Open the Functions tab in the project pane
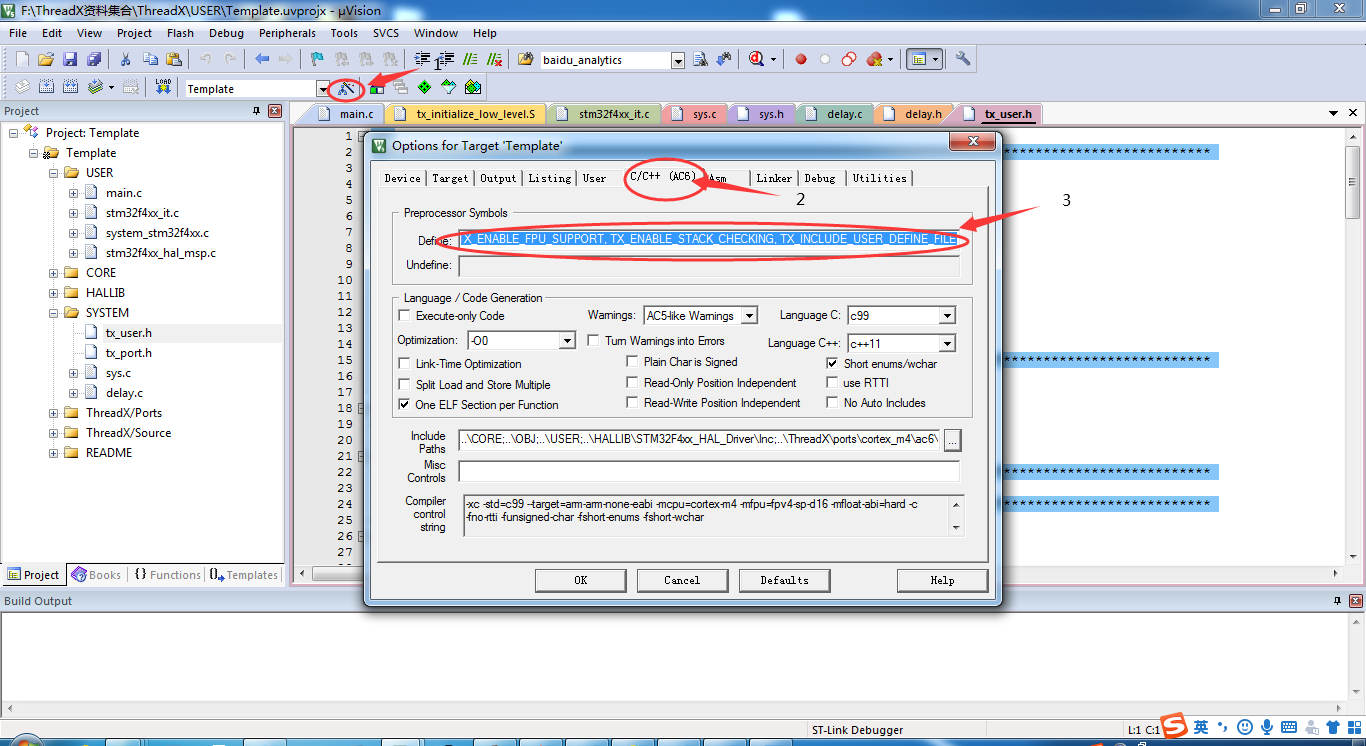This screenshot has width=1366, height=746. [x=167, y=575]
